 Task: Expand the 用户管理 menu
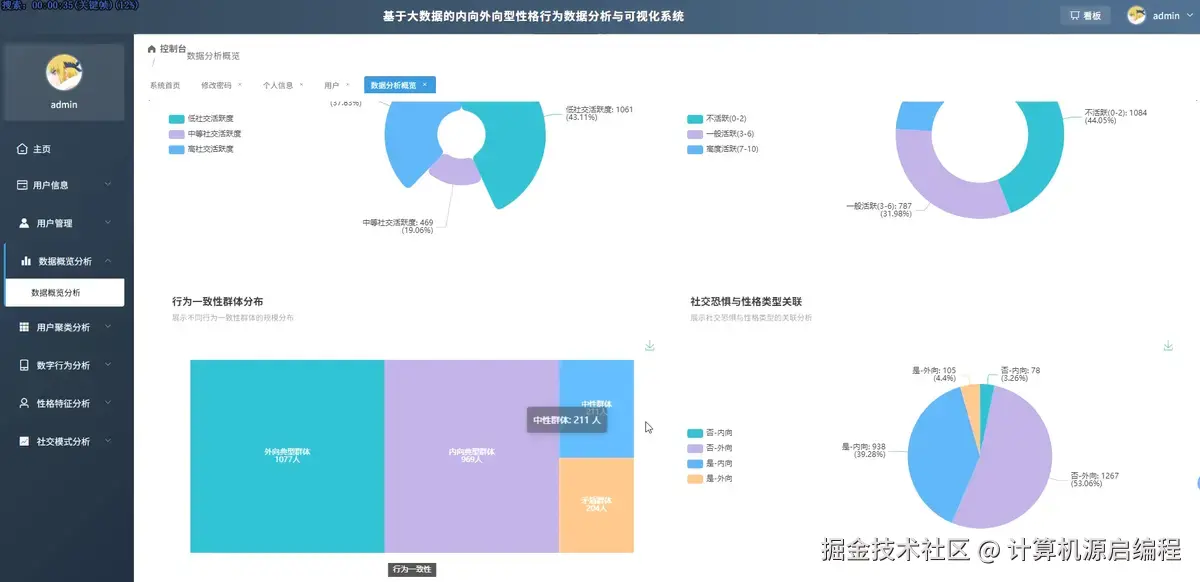[108, 223]
